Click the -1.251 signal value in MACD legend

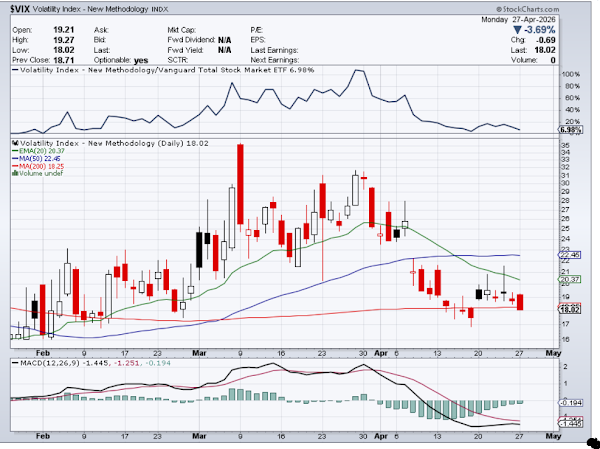tap(124, 363)
